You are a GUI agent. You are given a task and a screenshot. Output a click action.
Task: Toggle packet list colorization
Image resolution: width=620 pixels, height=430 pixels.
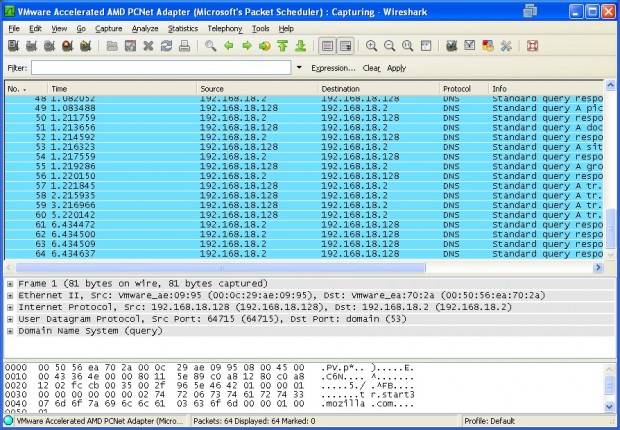click(327, 46)
